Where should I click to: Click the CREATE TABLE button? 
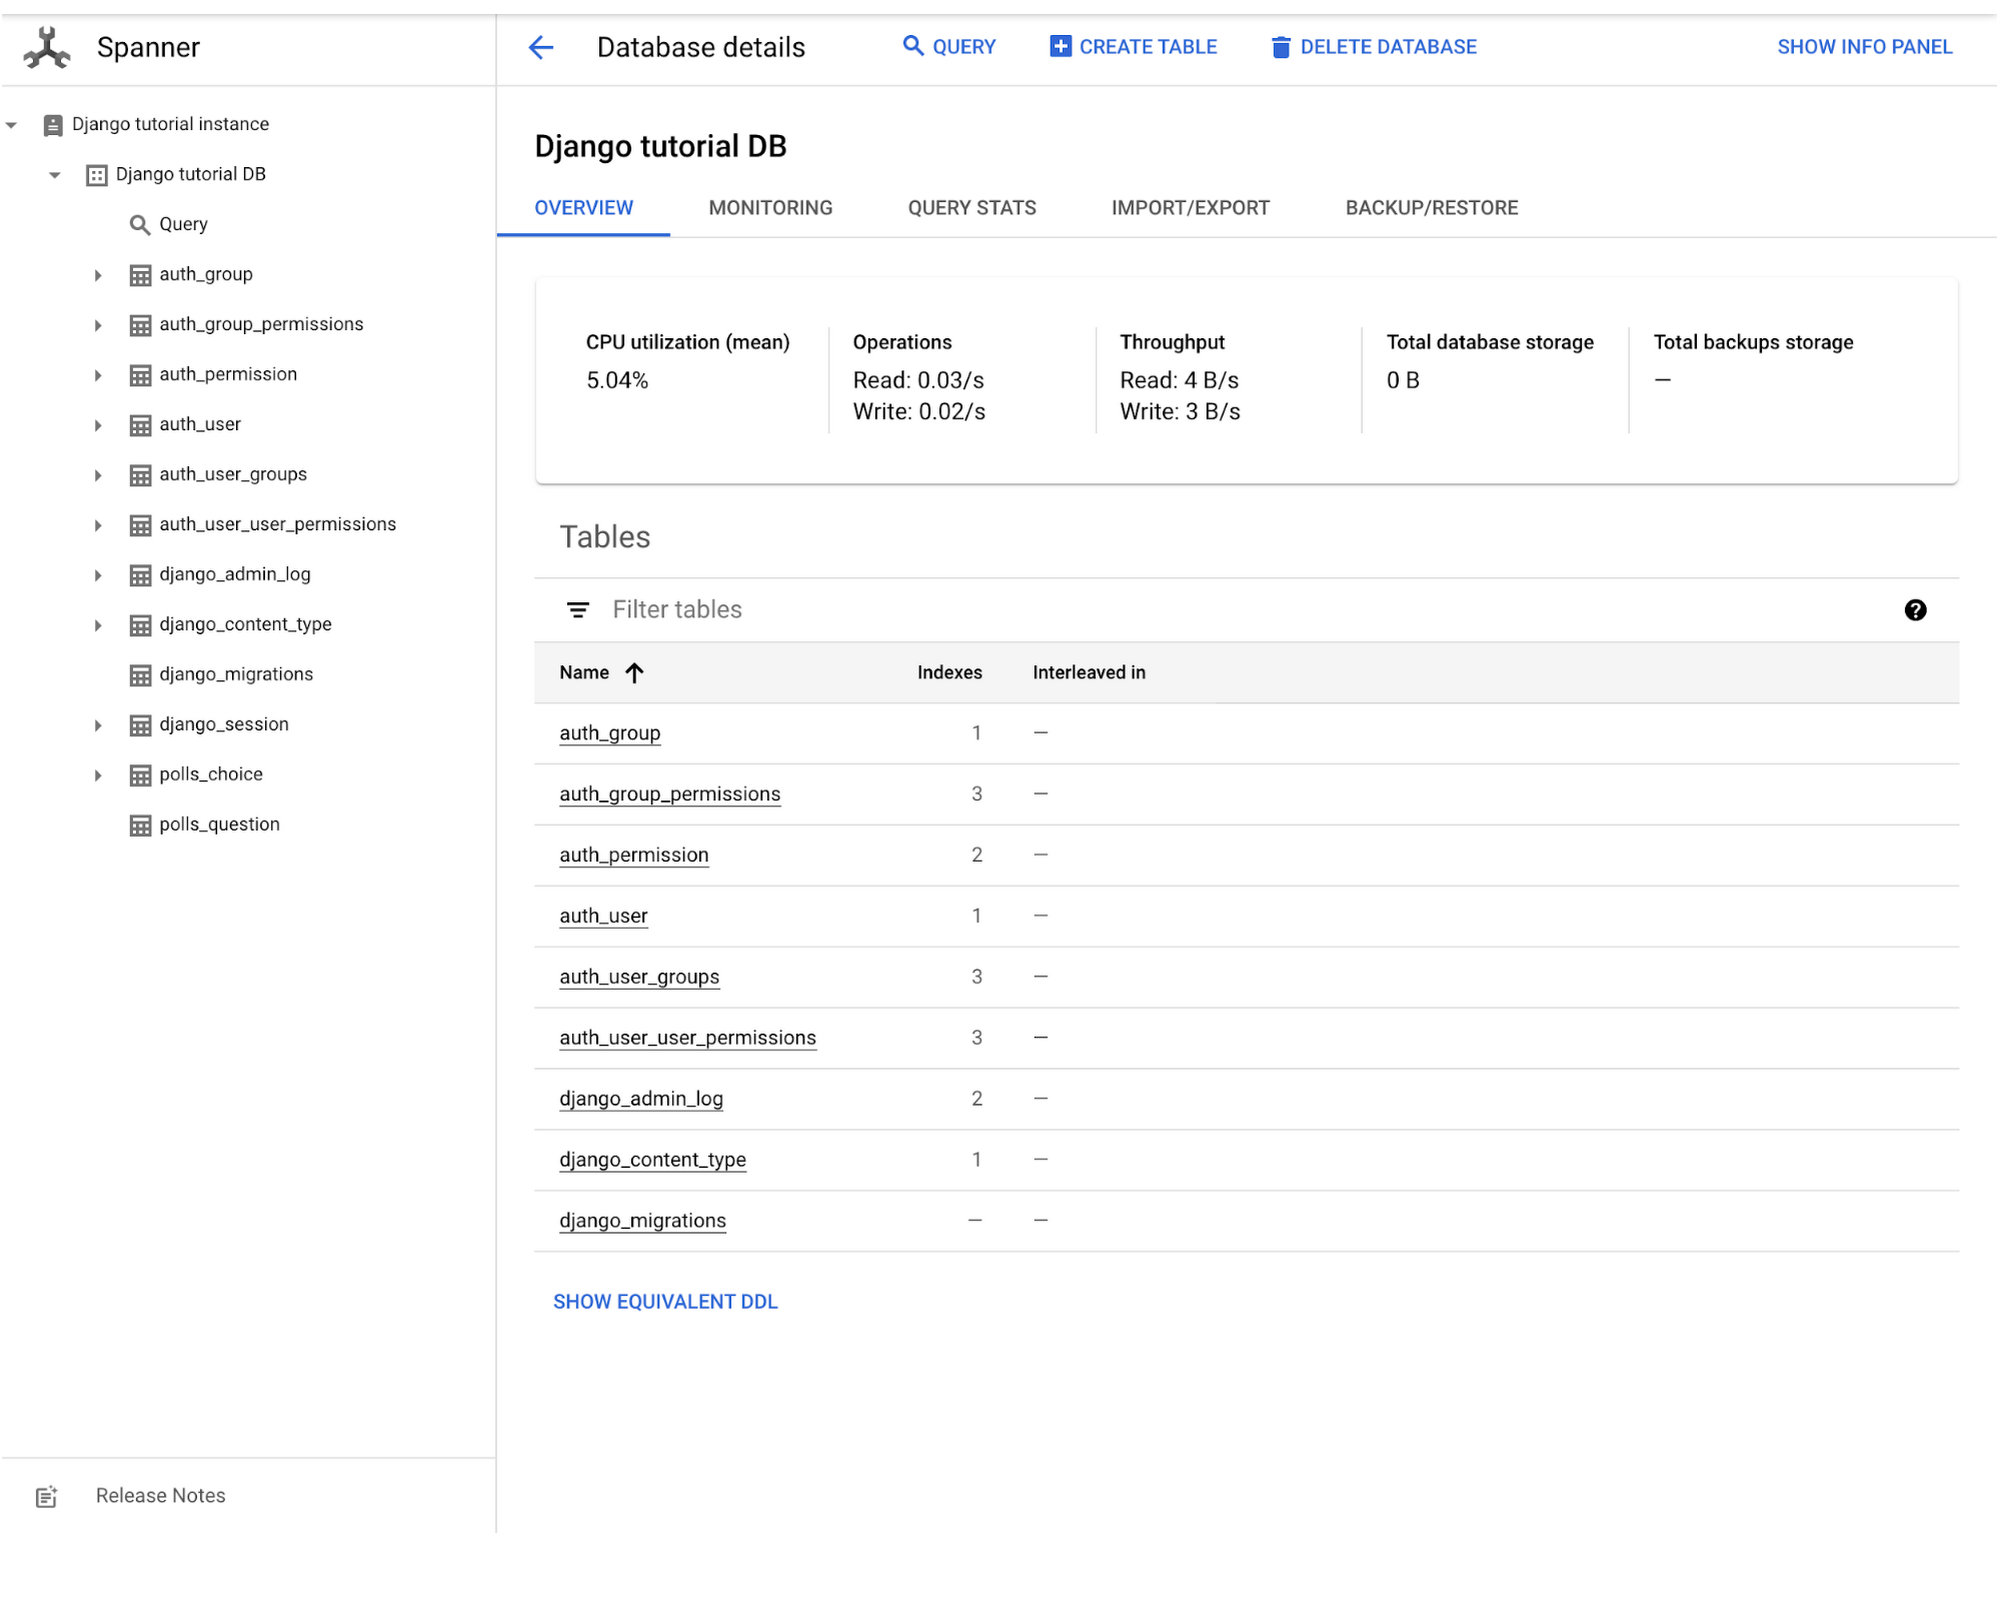click(1133, 47)
